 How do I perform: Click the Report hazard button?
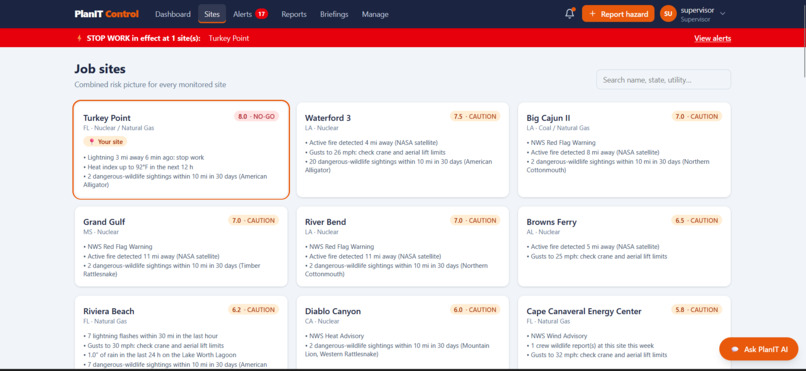coord(618,14)
